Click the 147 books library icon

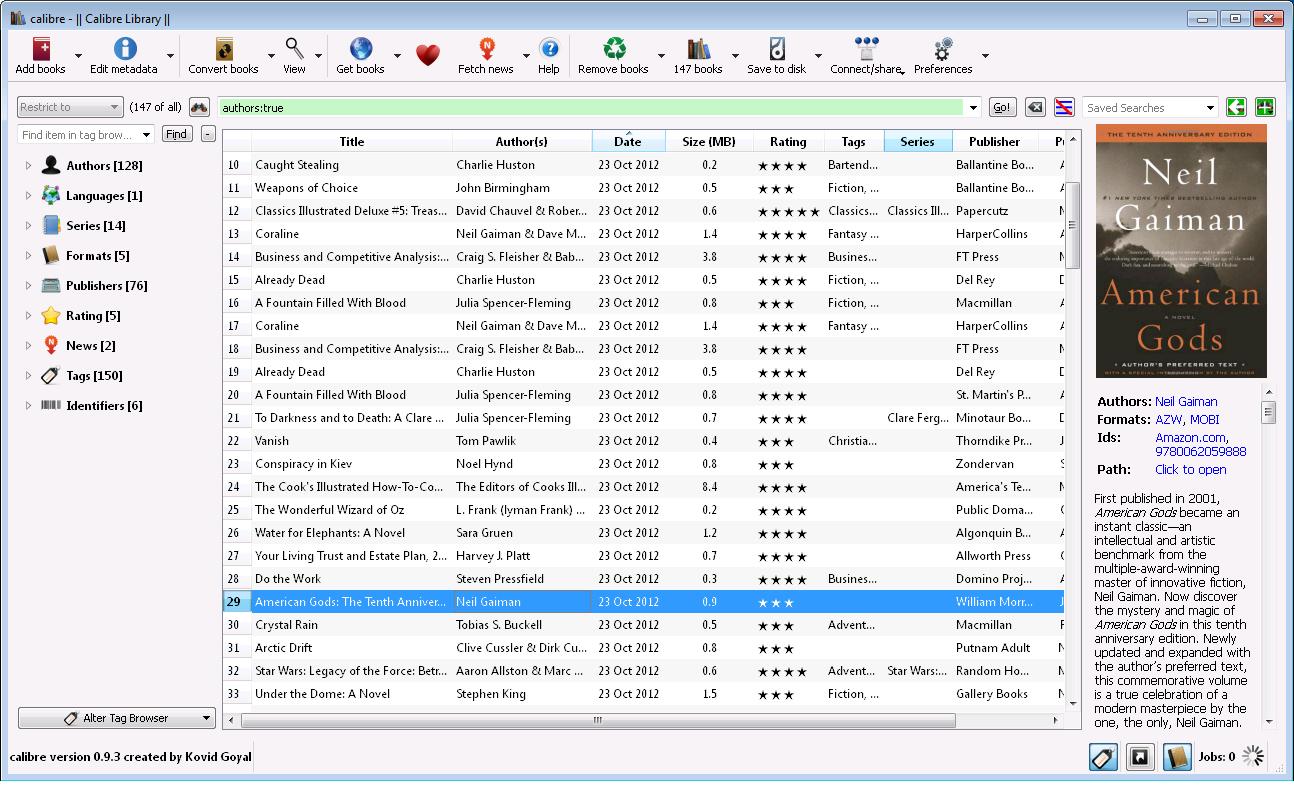coord(698,49)
